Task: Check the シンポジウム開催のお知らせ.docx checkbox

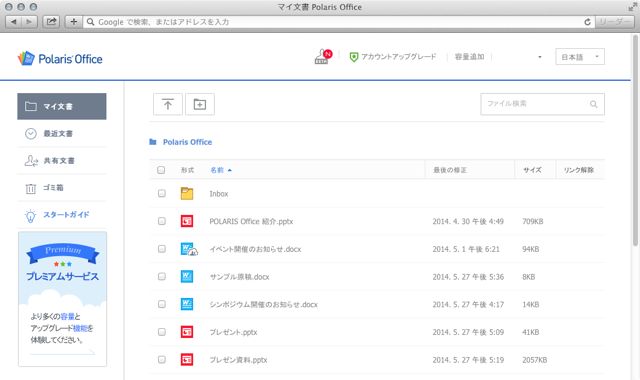Action: [x=162, y=304]
